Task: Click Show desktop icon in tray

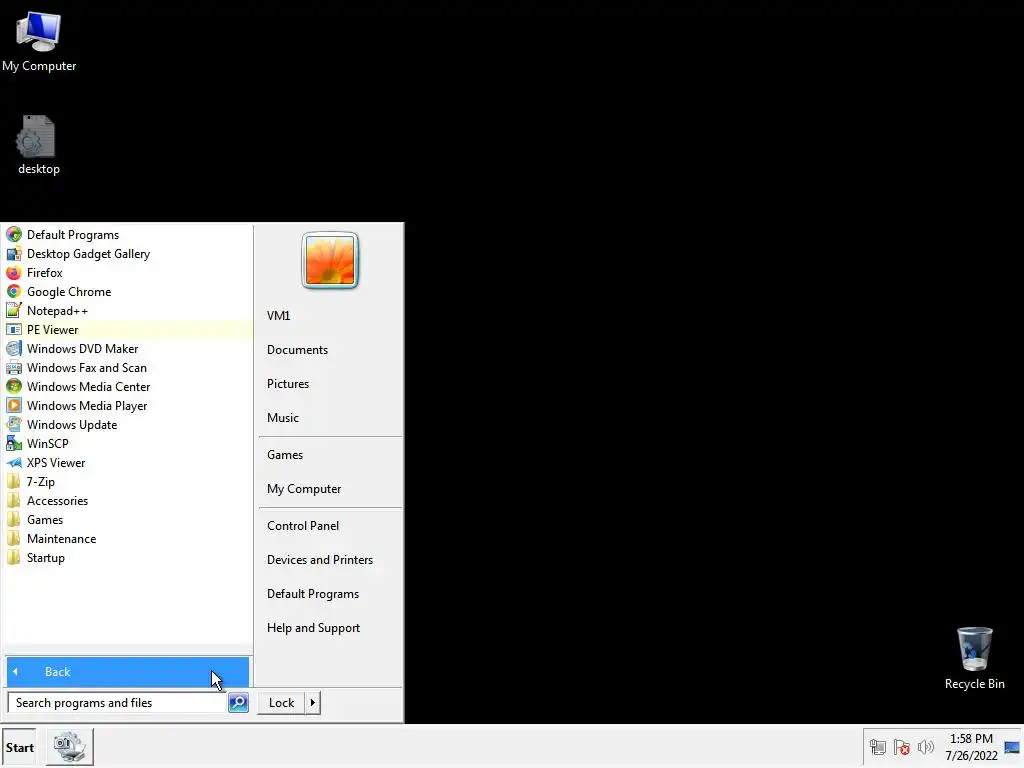Action: [x=1012, y=747]
